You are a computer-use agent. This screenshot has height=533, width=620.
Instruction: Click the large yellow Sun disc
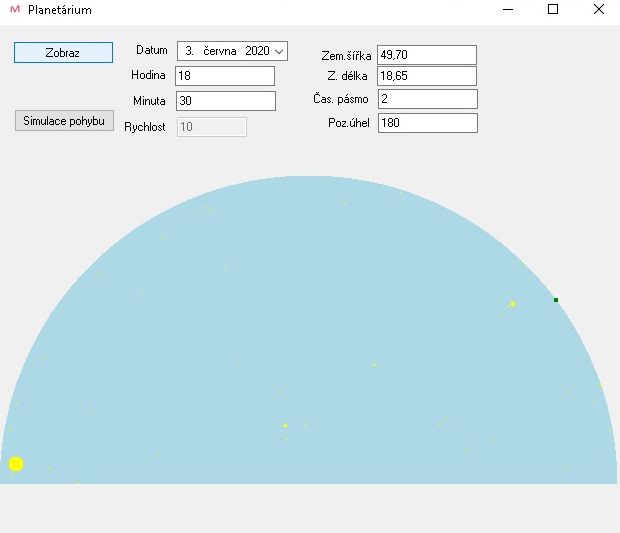(x=16, y=464)
